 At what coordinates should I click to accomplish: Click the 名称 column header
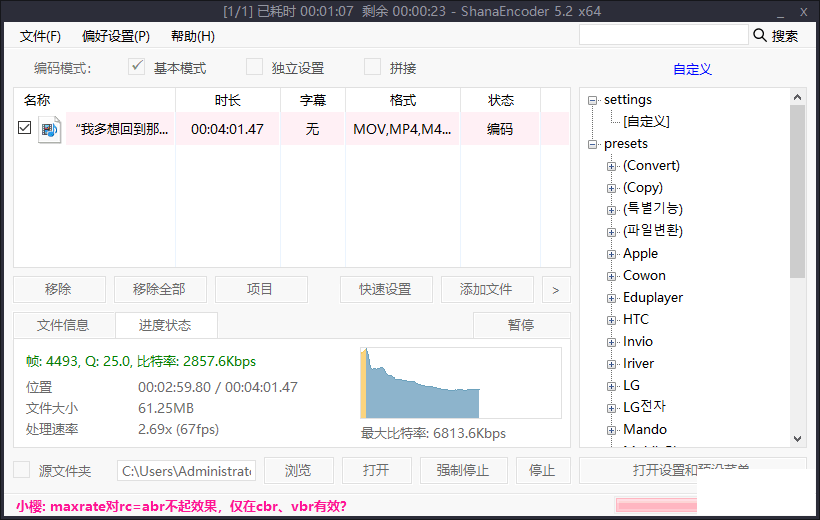(94, 100)
